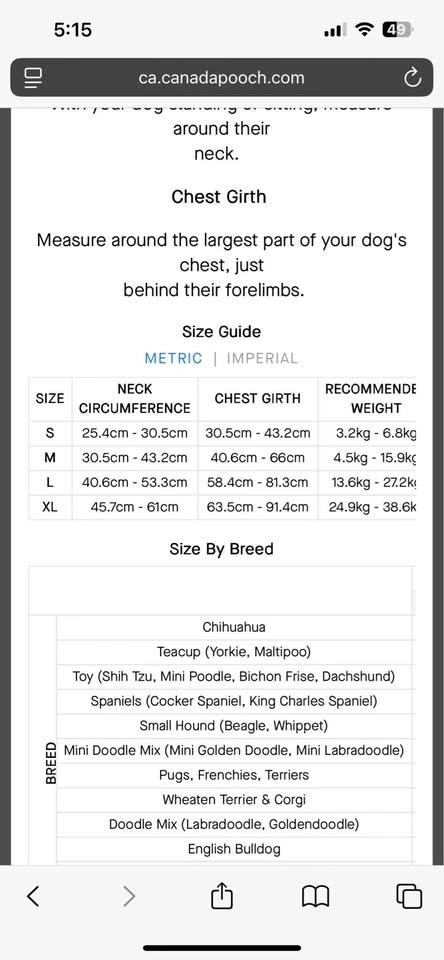444x960 pixels.
Task: Tap the Wheaten Terrier & Corgi row
Action: point(234,800)
